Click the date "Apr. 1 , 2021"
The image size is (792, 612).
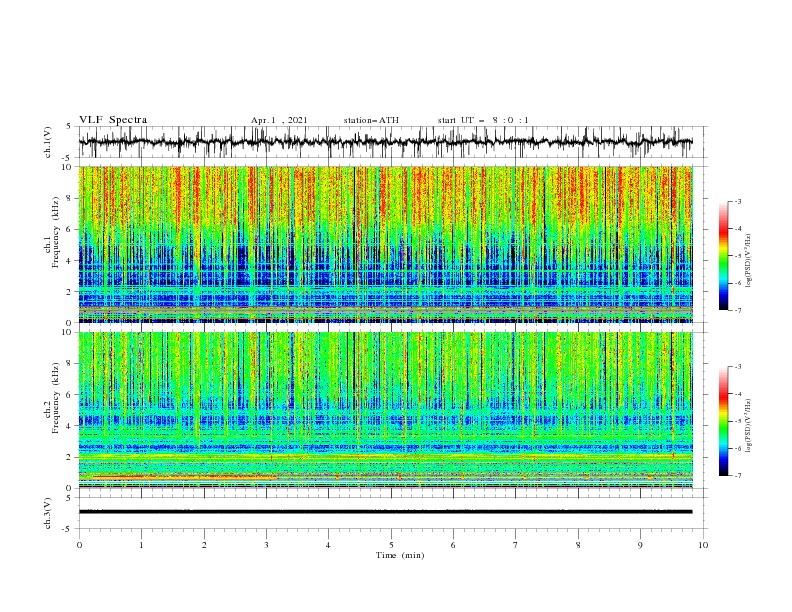point(279,120)
